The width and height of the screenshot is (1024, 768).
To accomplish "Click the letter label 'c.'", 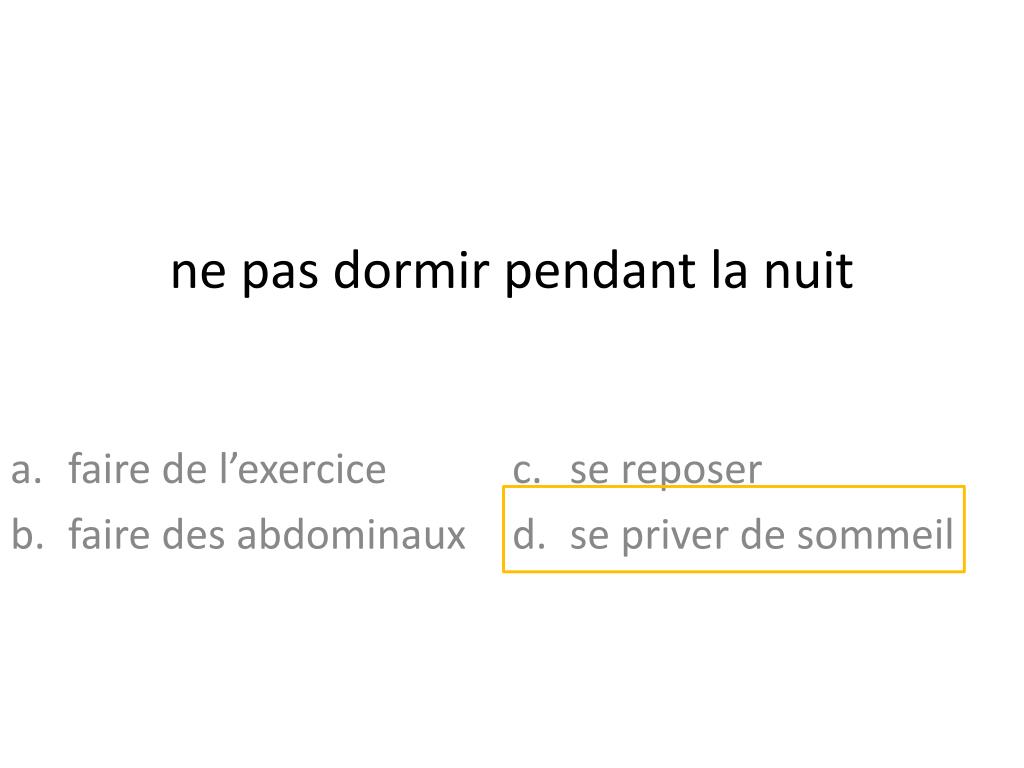I will pos(527,470).
